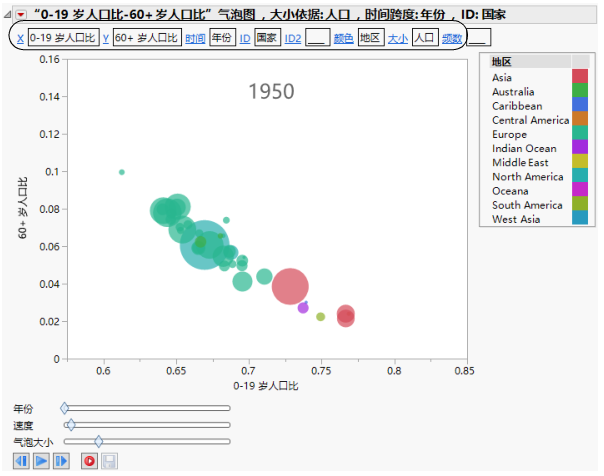604x476 pixels.
Task: Click the 大小 role link
Action: pos(398,38)
